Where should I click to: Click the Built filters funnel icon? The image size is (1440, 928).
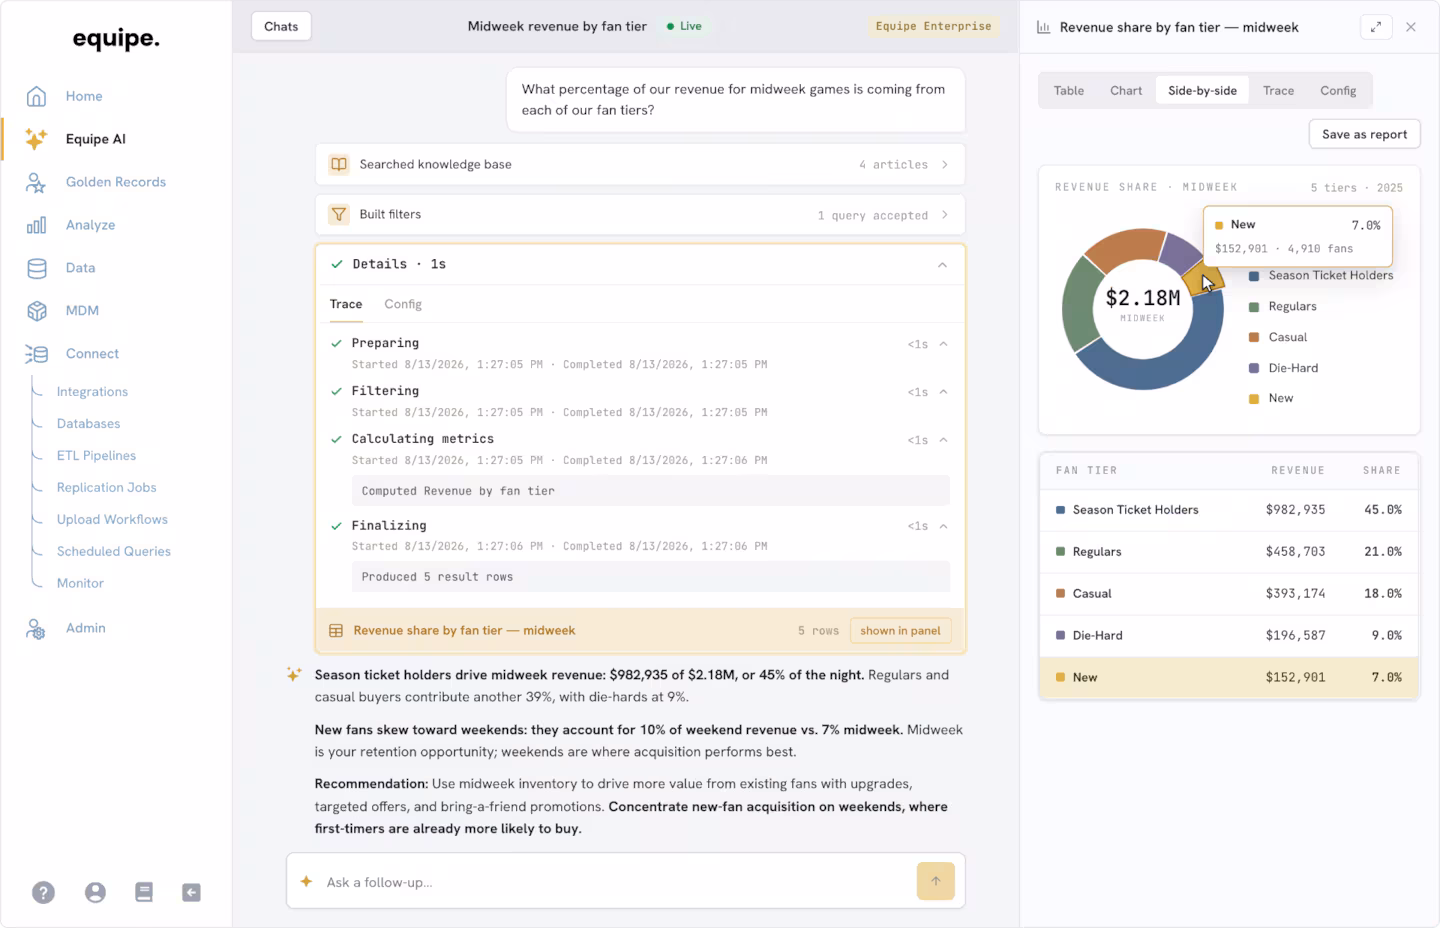pyautogui.click(x=339, y=214)
